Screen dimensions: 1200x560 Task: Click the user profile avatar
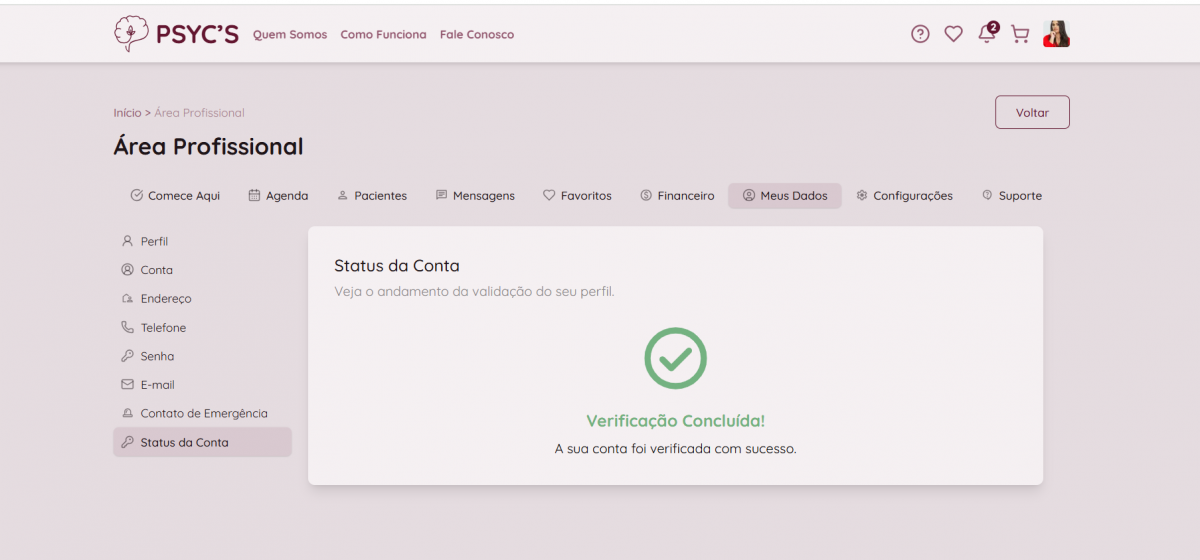click(1056, 34)
